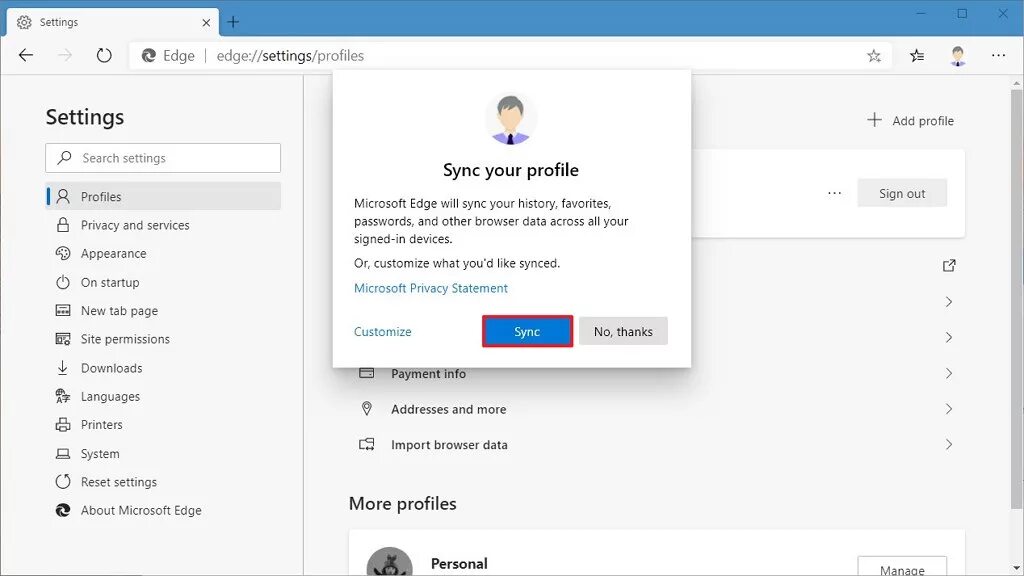Click the Appearance palette icon
The width and height of the screenshot is (1024, 576).
63,253
